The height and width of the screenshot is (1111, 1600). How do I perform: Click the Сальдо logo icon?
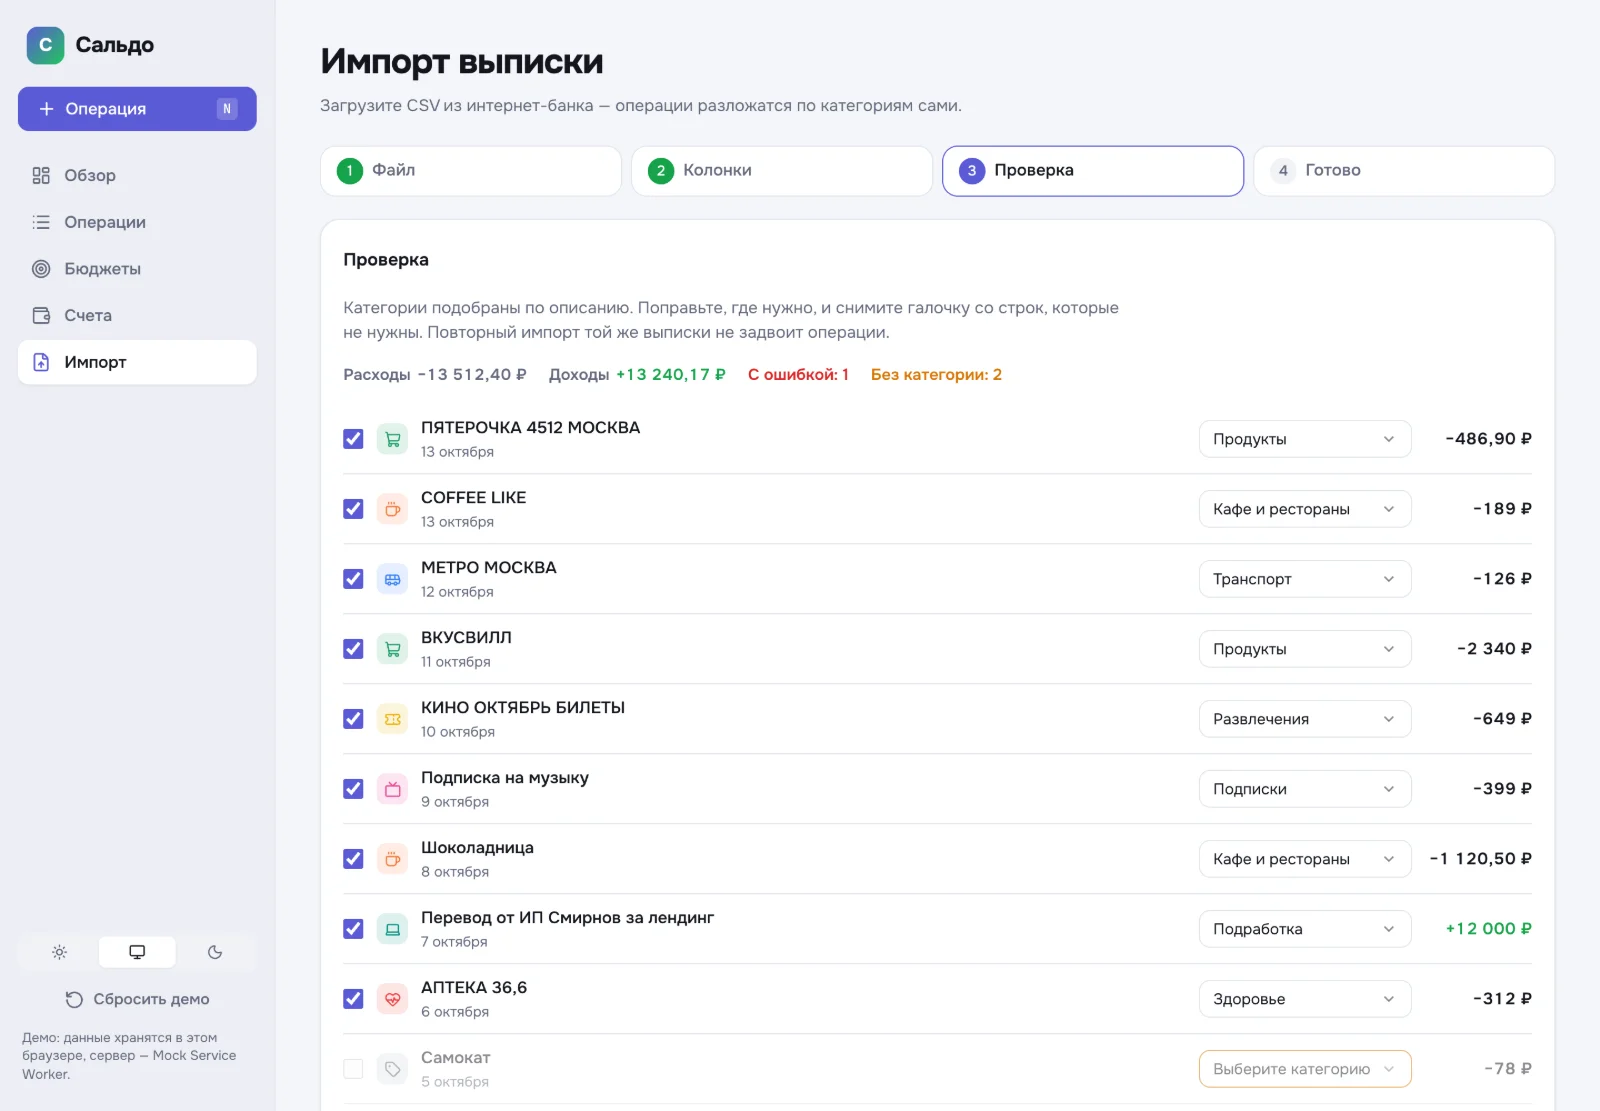[x=45, y=45]
